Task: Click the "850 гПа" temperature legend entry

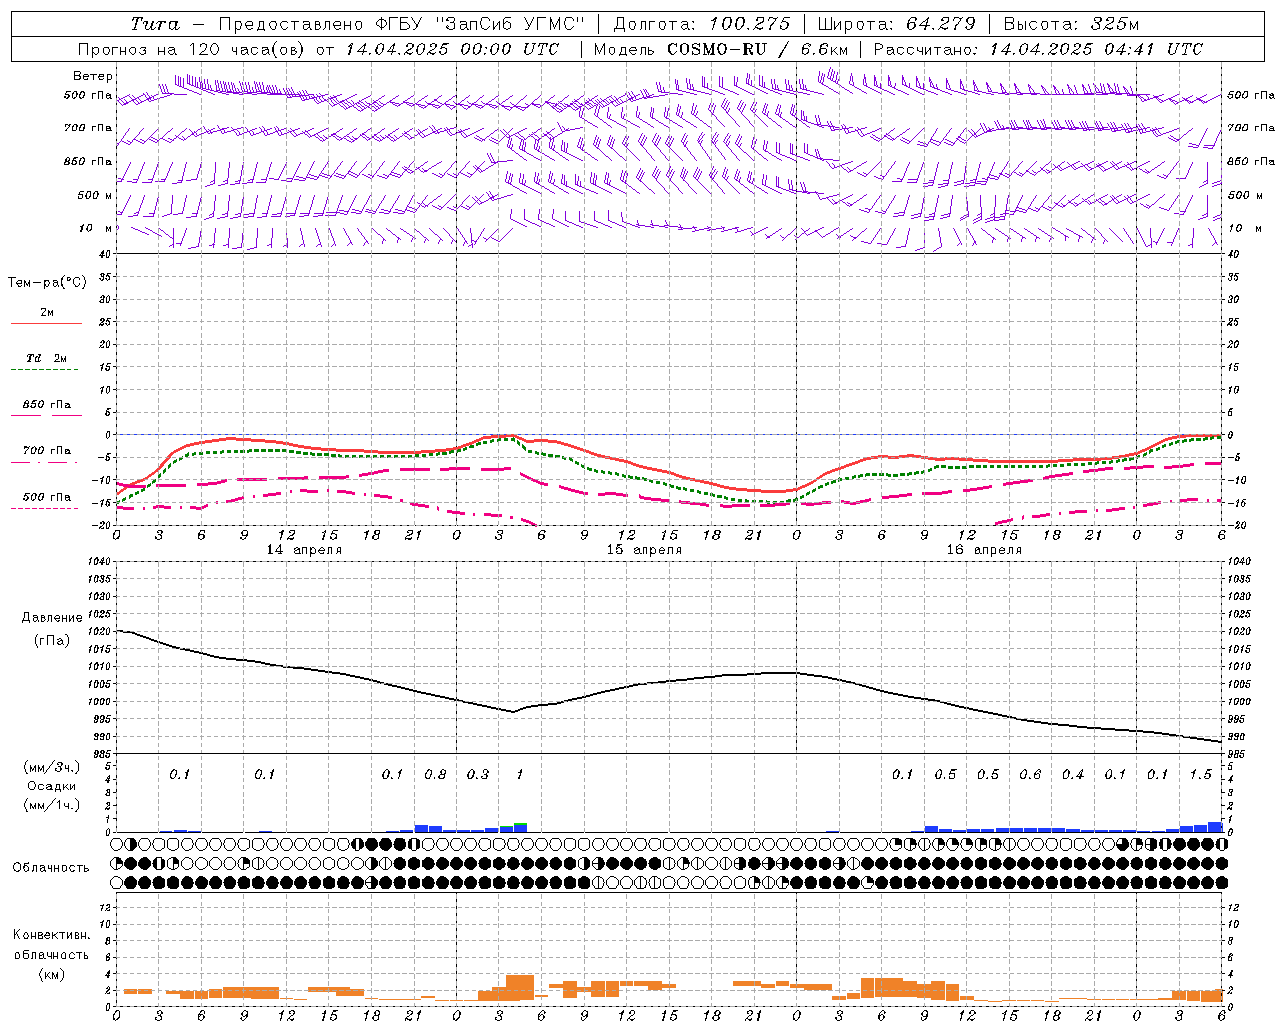Action: pos(46,405)
